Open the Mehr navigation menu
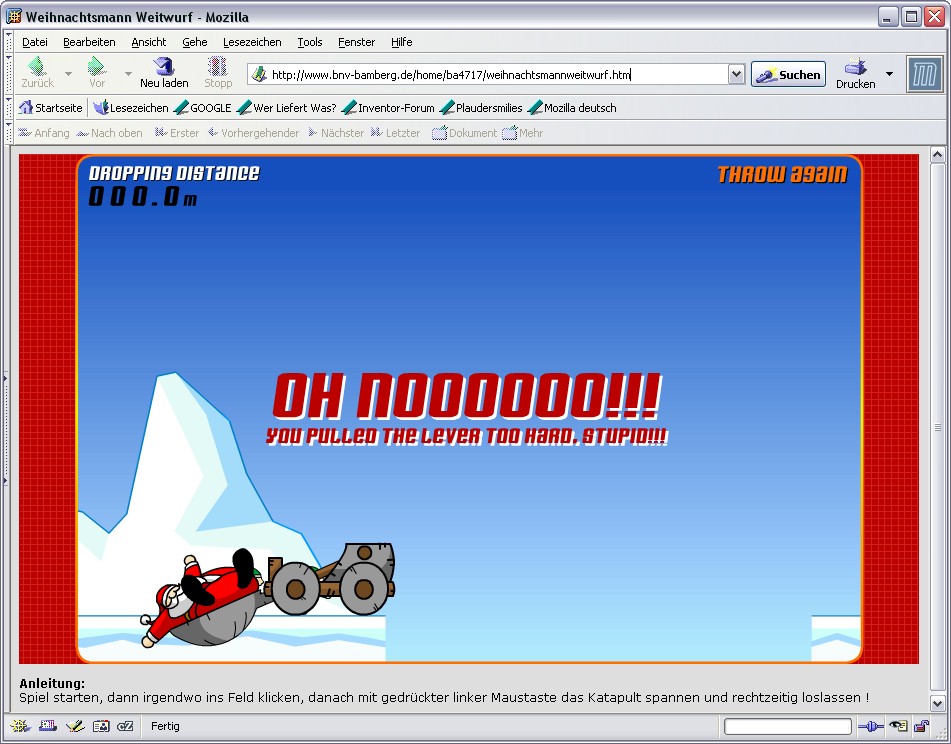 (523, 133)
